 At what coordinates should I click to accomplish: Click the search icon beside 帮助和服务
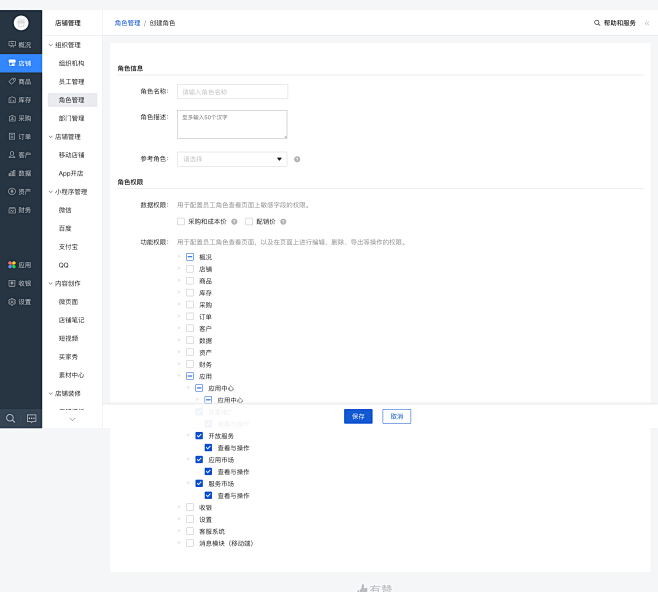pyautogui.click(x=597, y=23)
